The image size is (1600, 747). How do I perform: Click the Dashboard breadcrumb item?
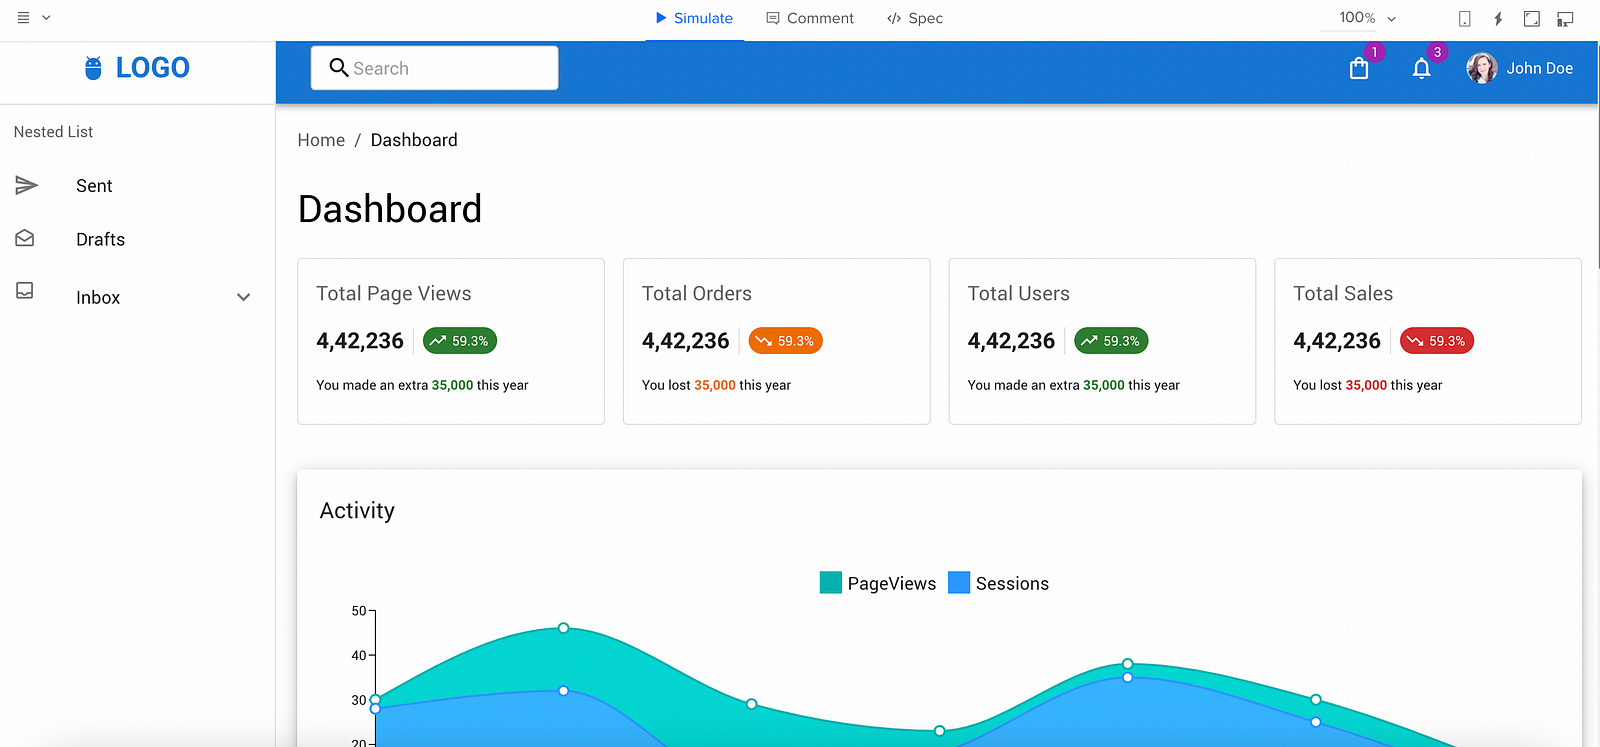[414, 140]
